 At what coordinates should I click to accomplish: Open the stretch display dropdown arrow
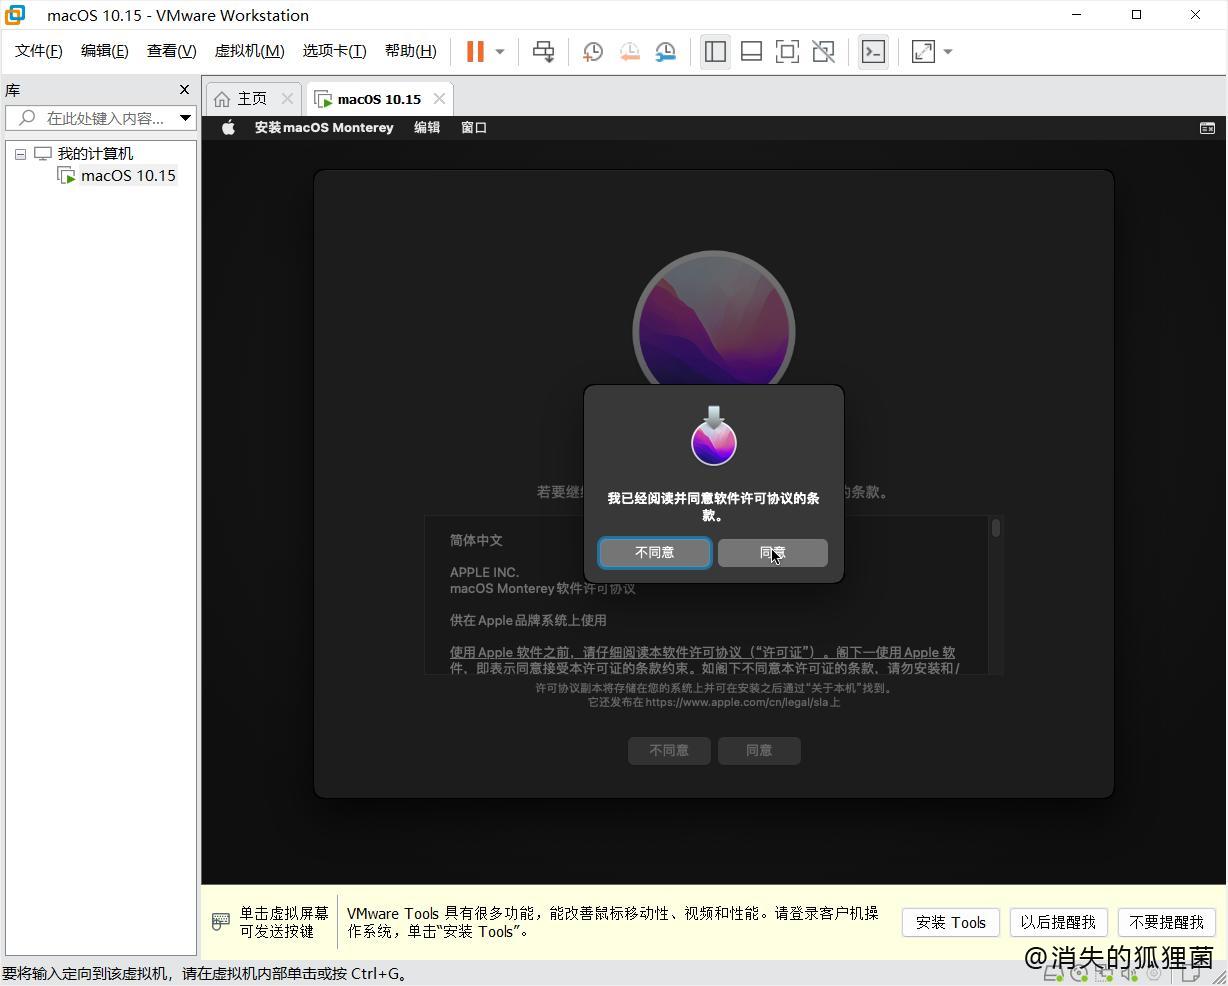(x=948, y=52)
